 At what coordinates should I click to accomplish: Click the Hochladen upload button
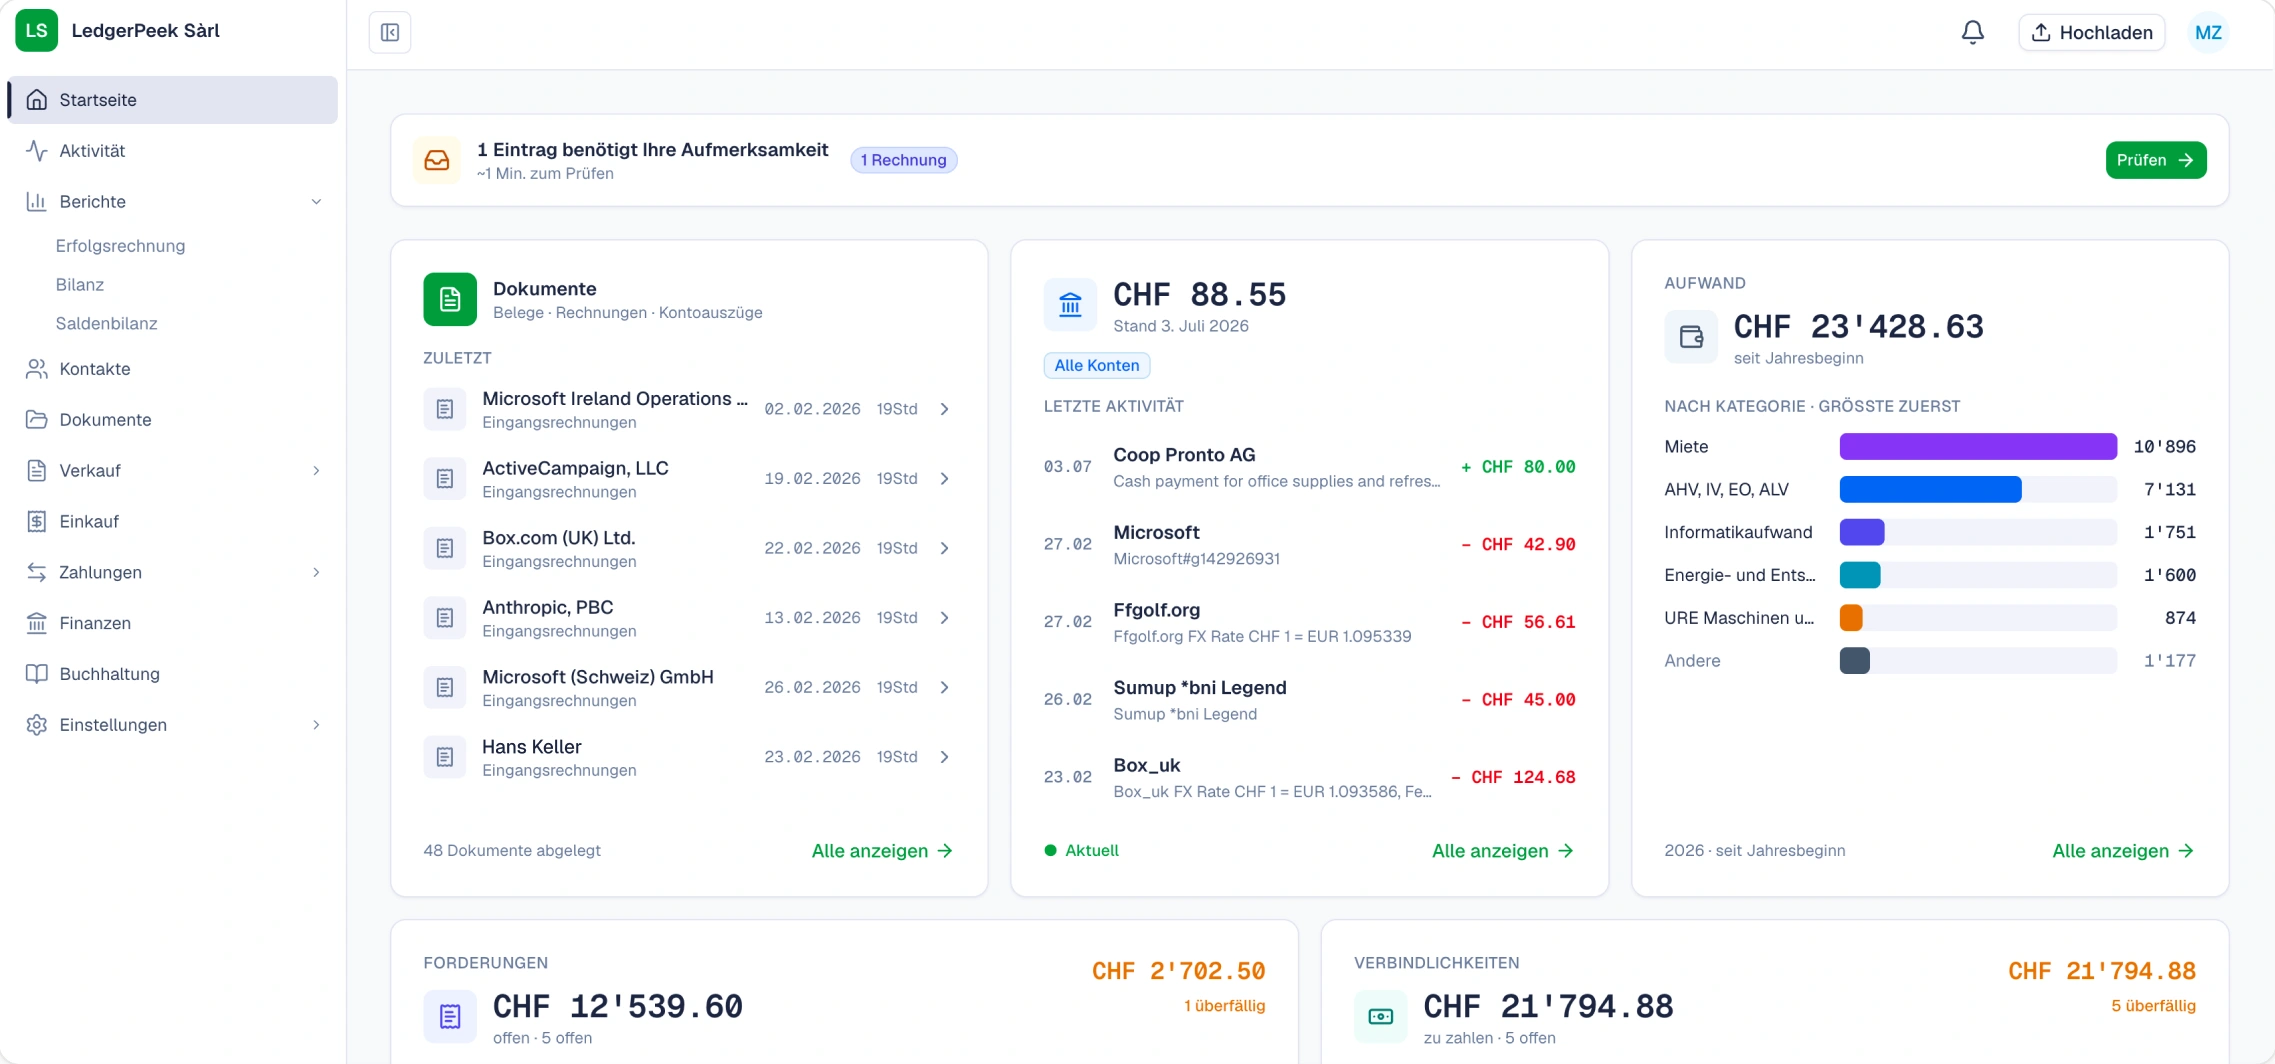[x=2092, y=33]
